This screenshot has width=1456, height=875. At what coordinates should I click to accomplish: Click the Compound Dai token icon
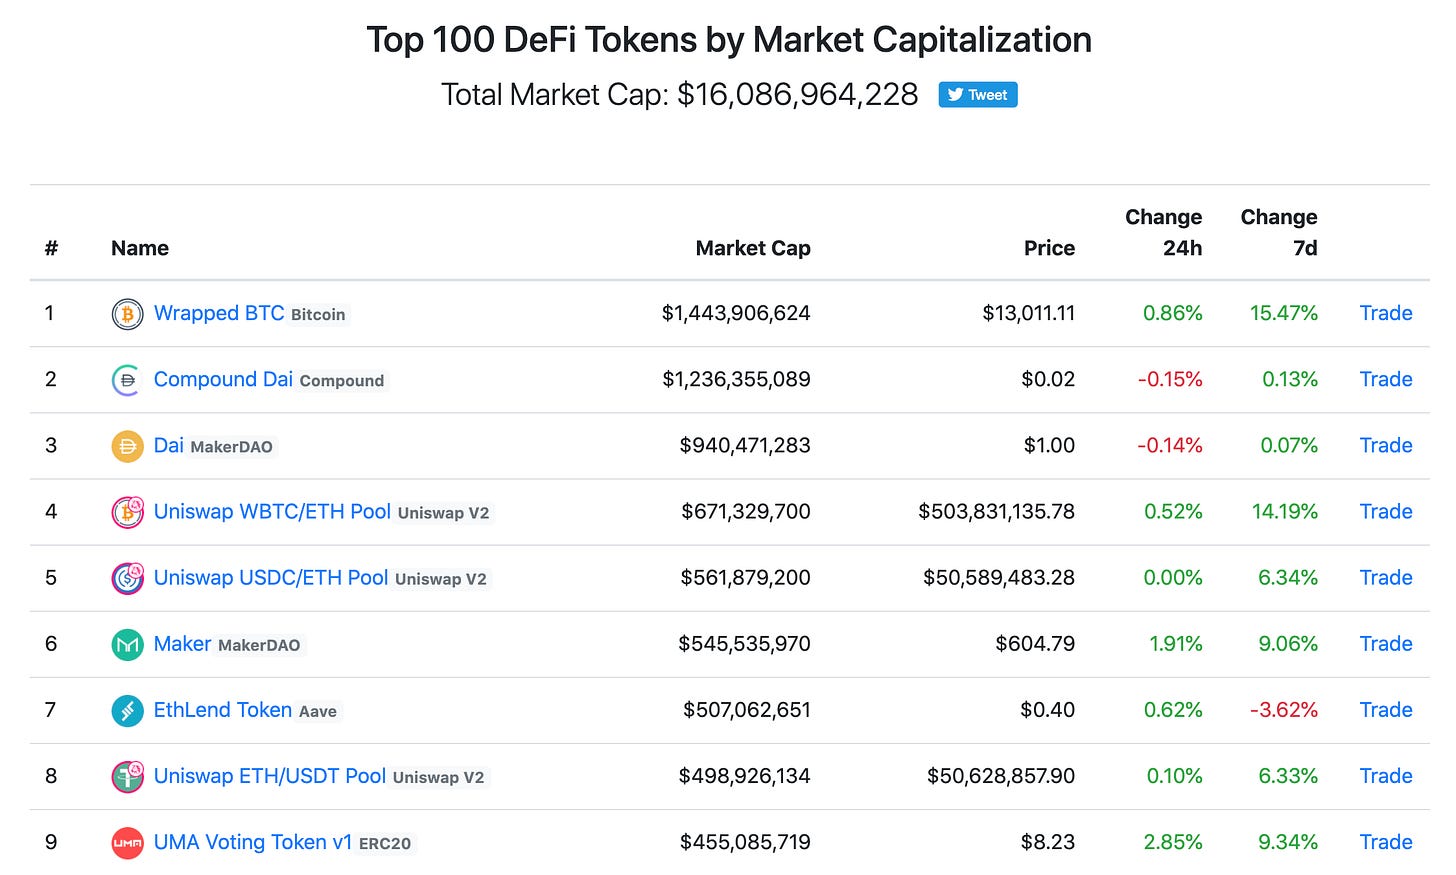(x=127, y=380)
